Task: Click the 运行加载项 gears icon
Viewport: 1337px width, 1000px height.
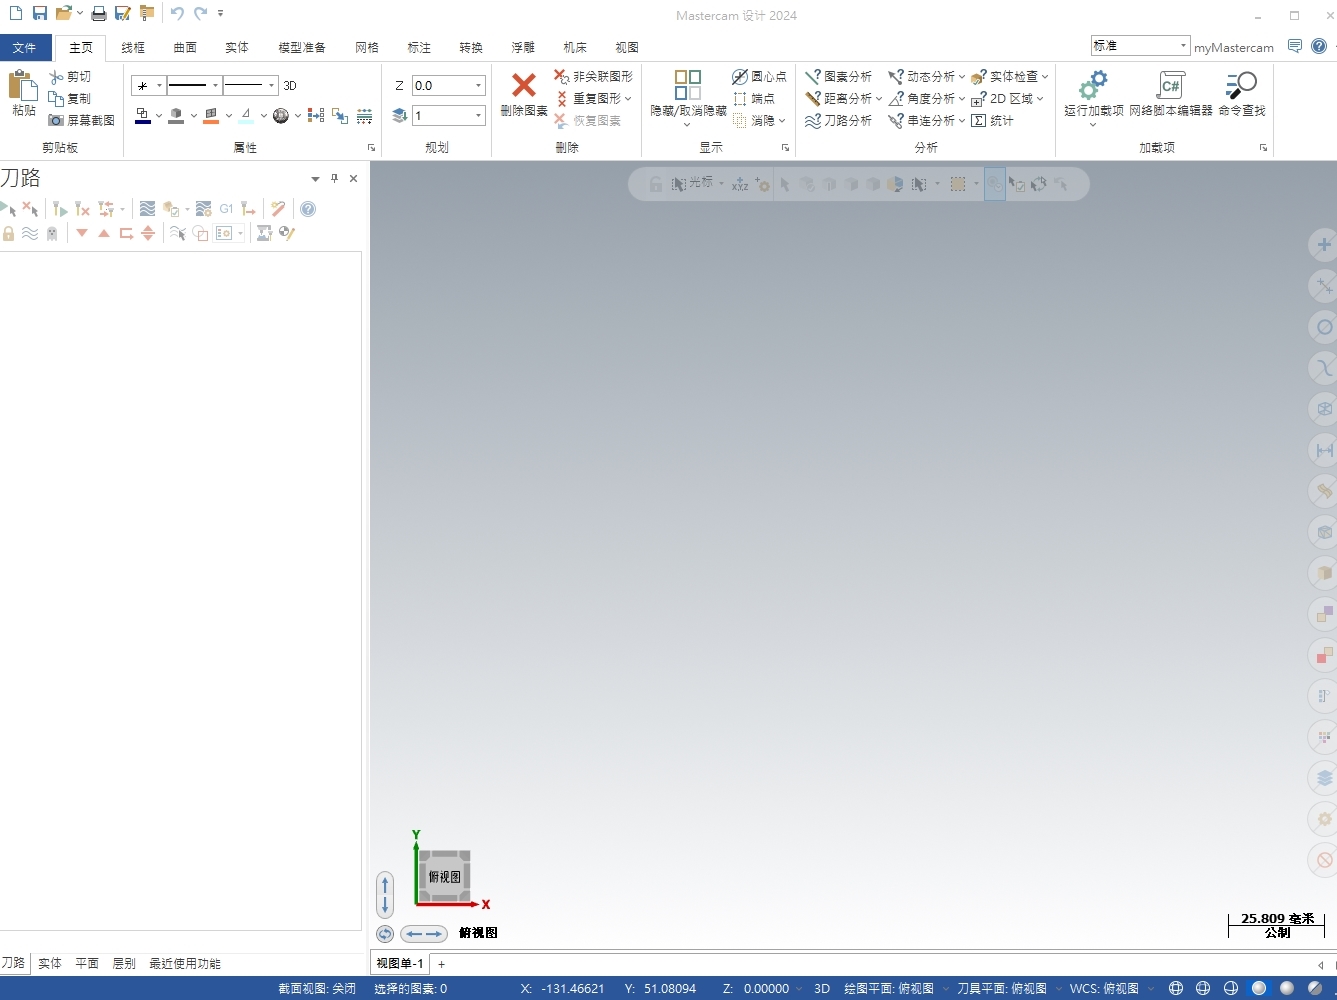Action: (x=1093, y=85)
